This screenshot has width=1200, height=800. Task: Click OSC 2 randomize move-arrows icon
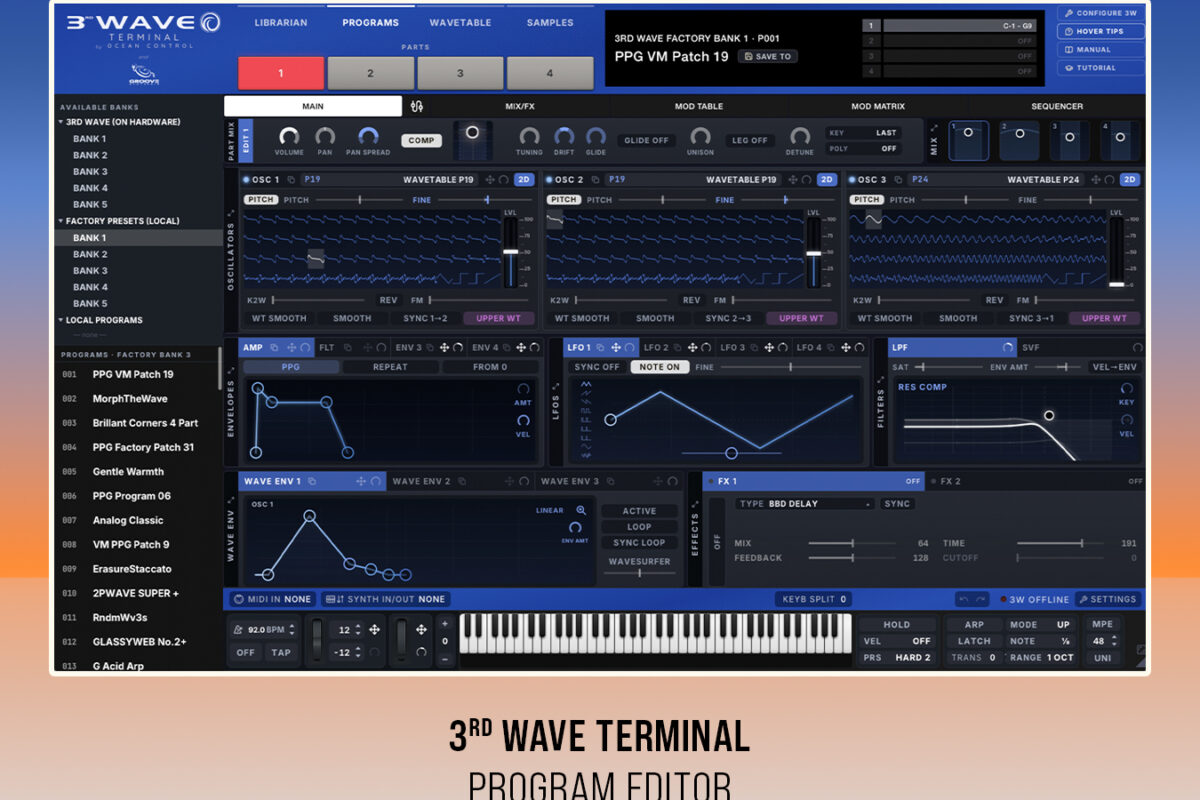click(793, 180)
